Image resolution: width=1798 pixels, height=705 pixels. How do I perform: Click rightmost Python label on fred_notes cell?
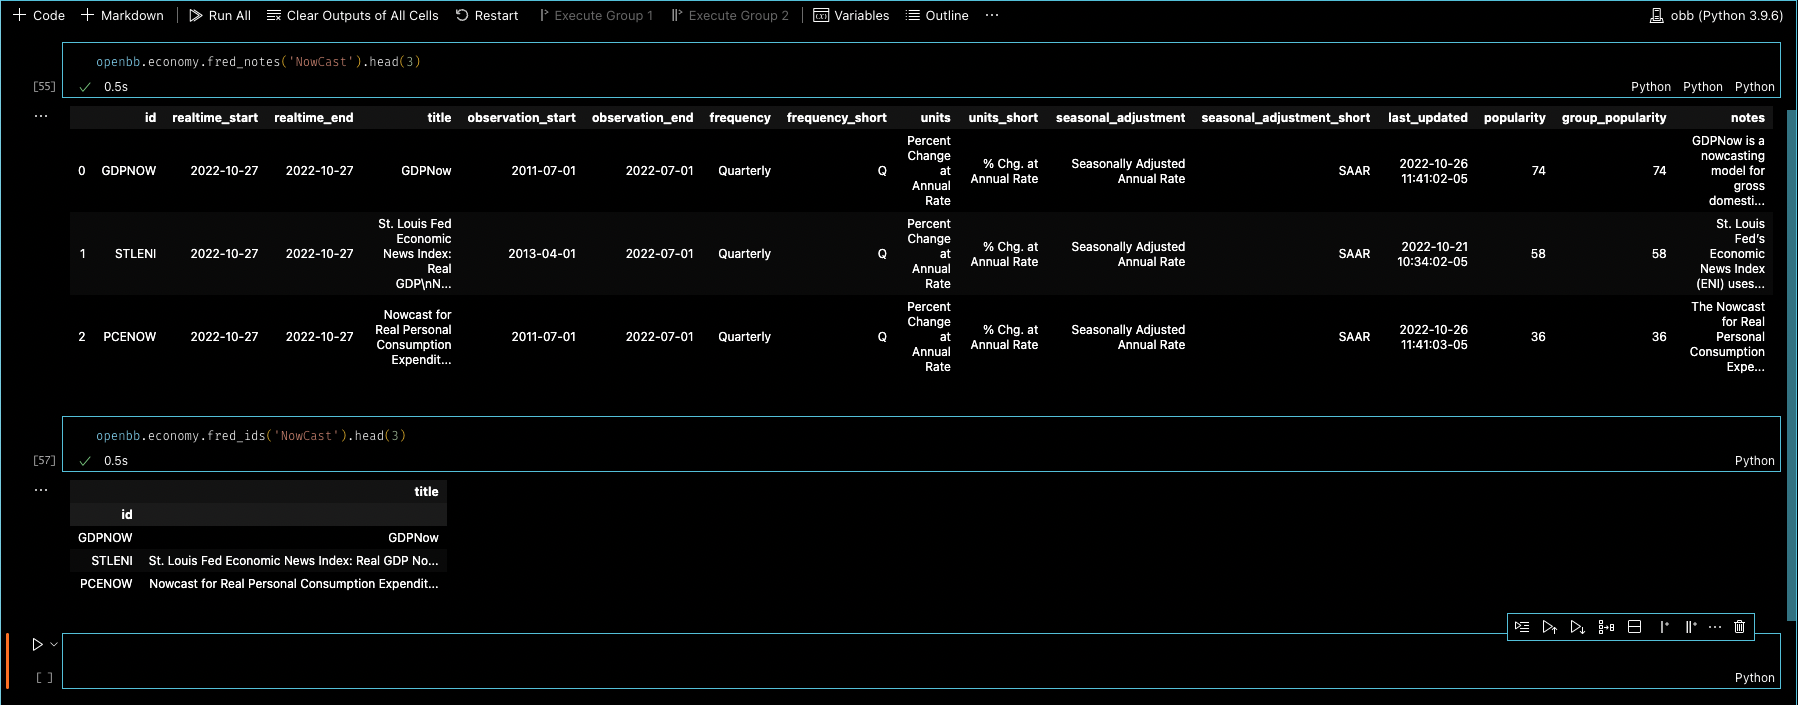1754,87
